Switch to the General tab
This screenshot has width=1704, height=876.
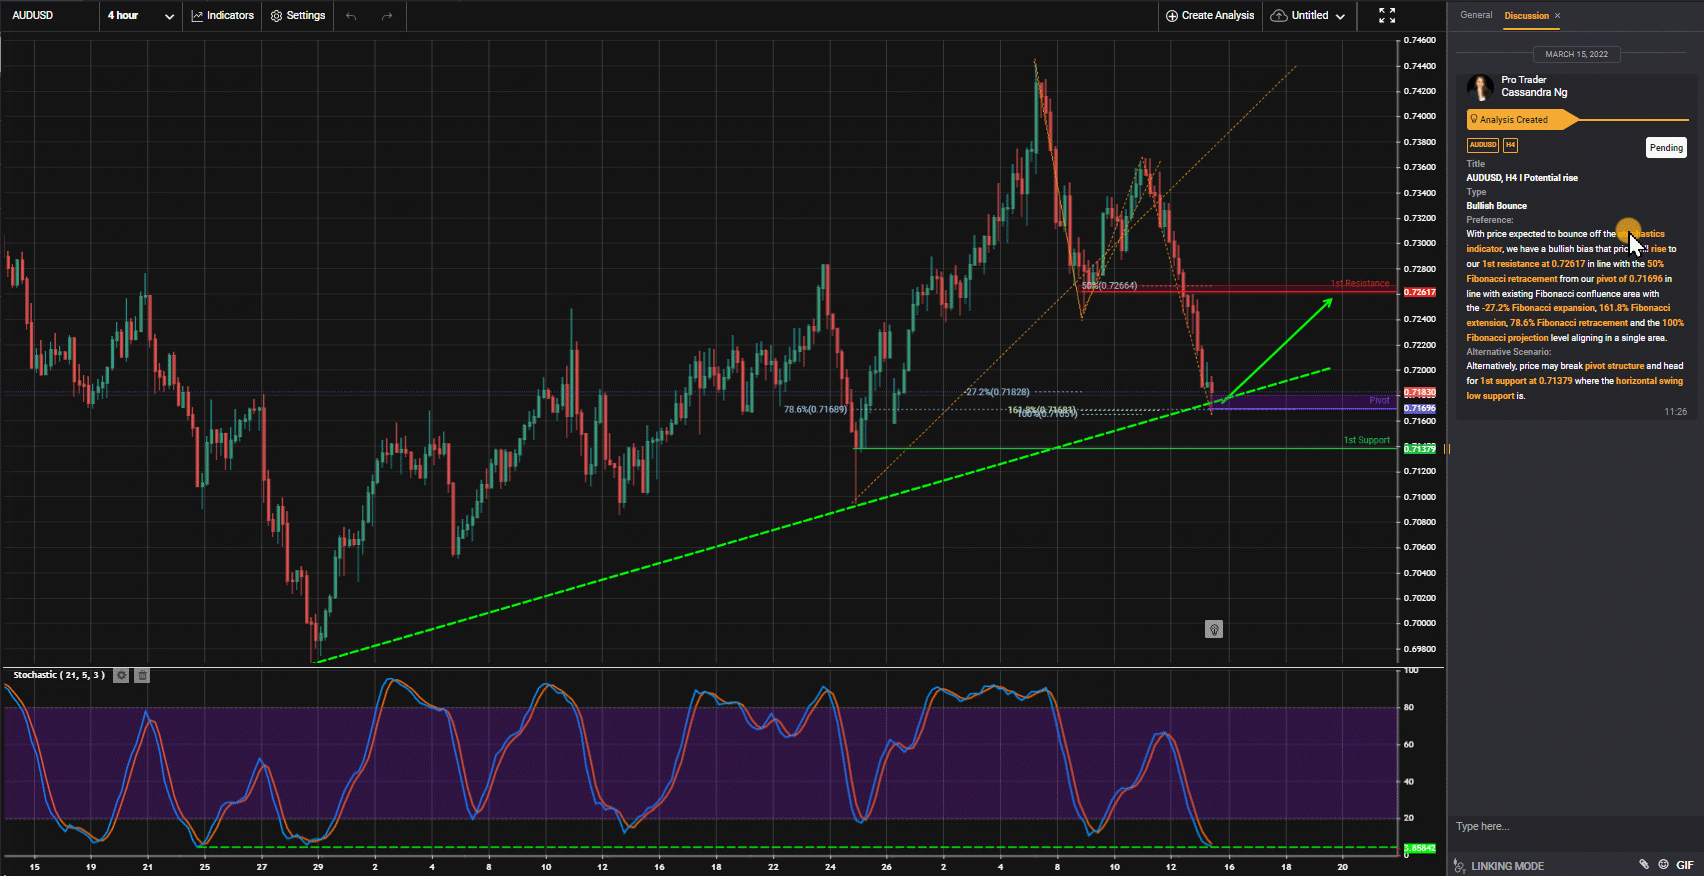(x=1476, y=15)
